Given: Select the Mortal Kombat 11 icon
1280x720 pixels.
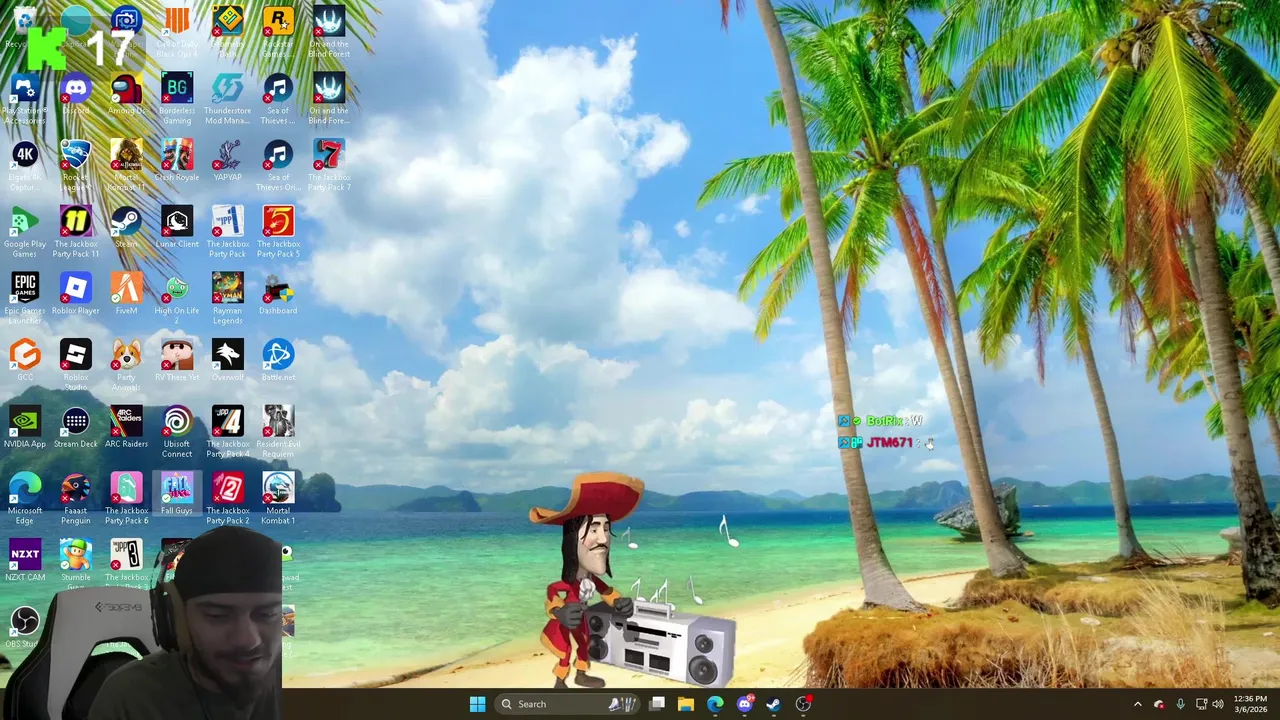Looking at the screenshot, I should click(x=126, y=165).
